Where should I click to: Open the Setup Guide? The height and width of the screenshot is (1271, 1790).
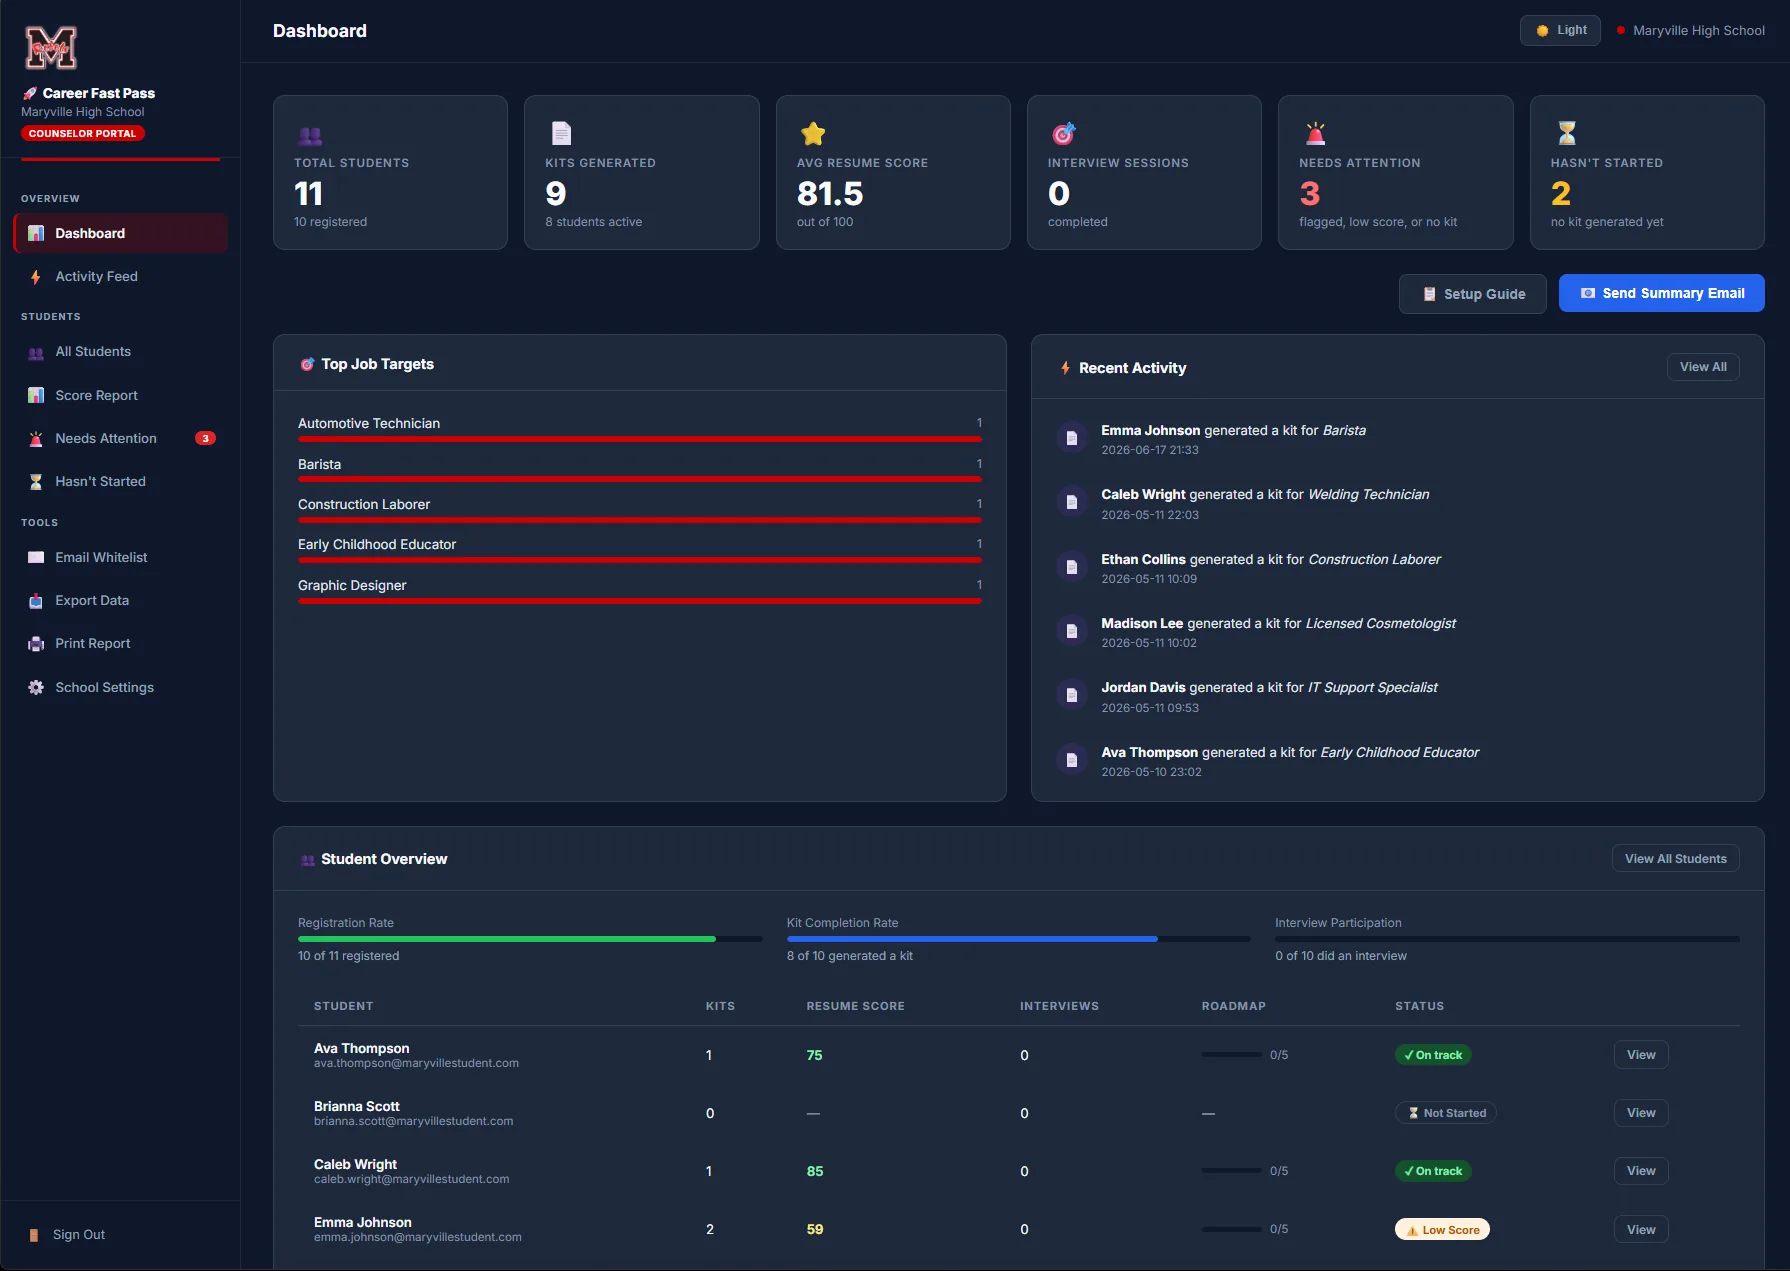[x=1473, y=294]
